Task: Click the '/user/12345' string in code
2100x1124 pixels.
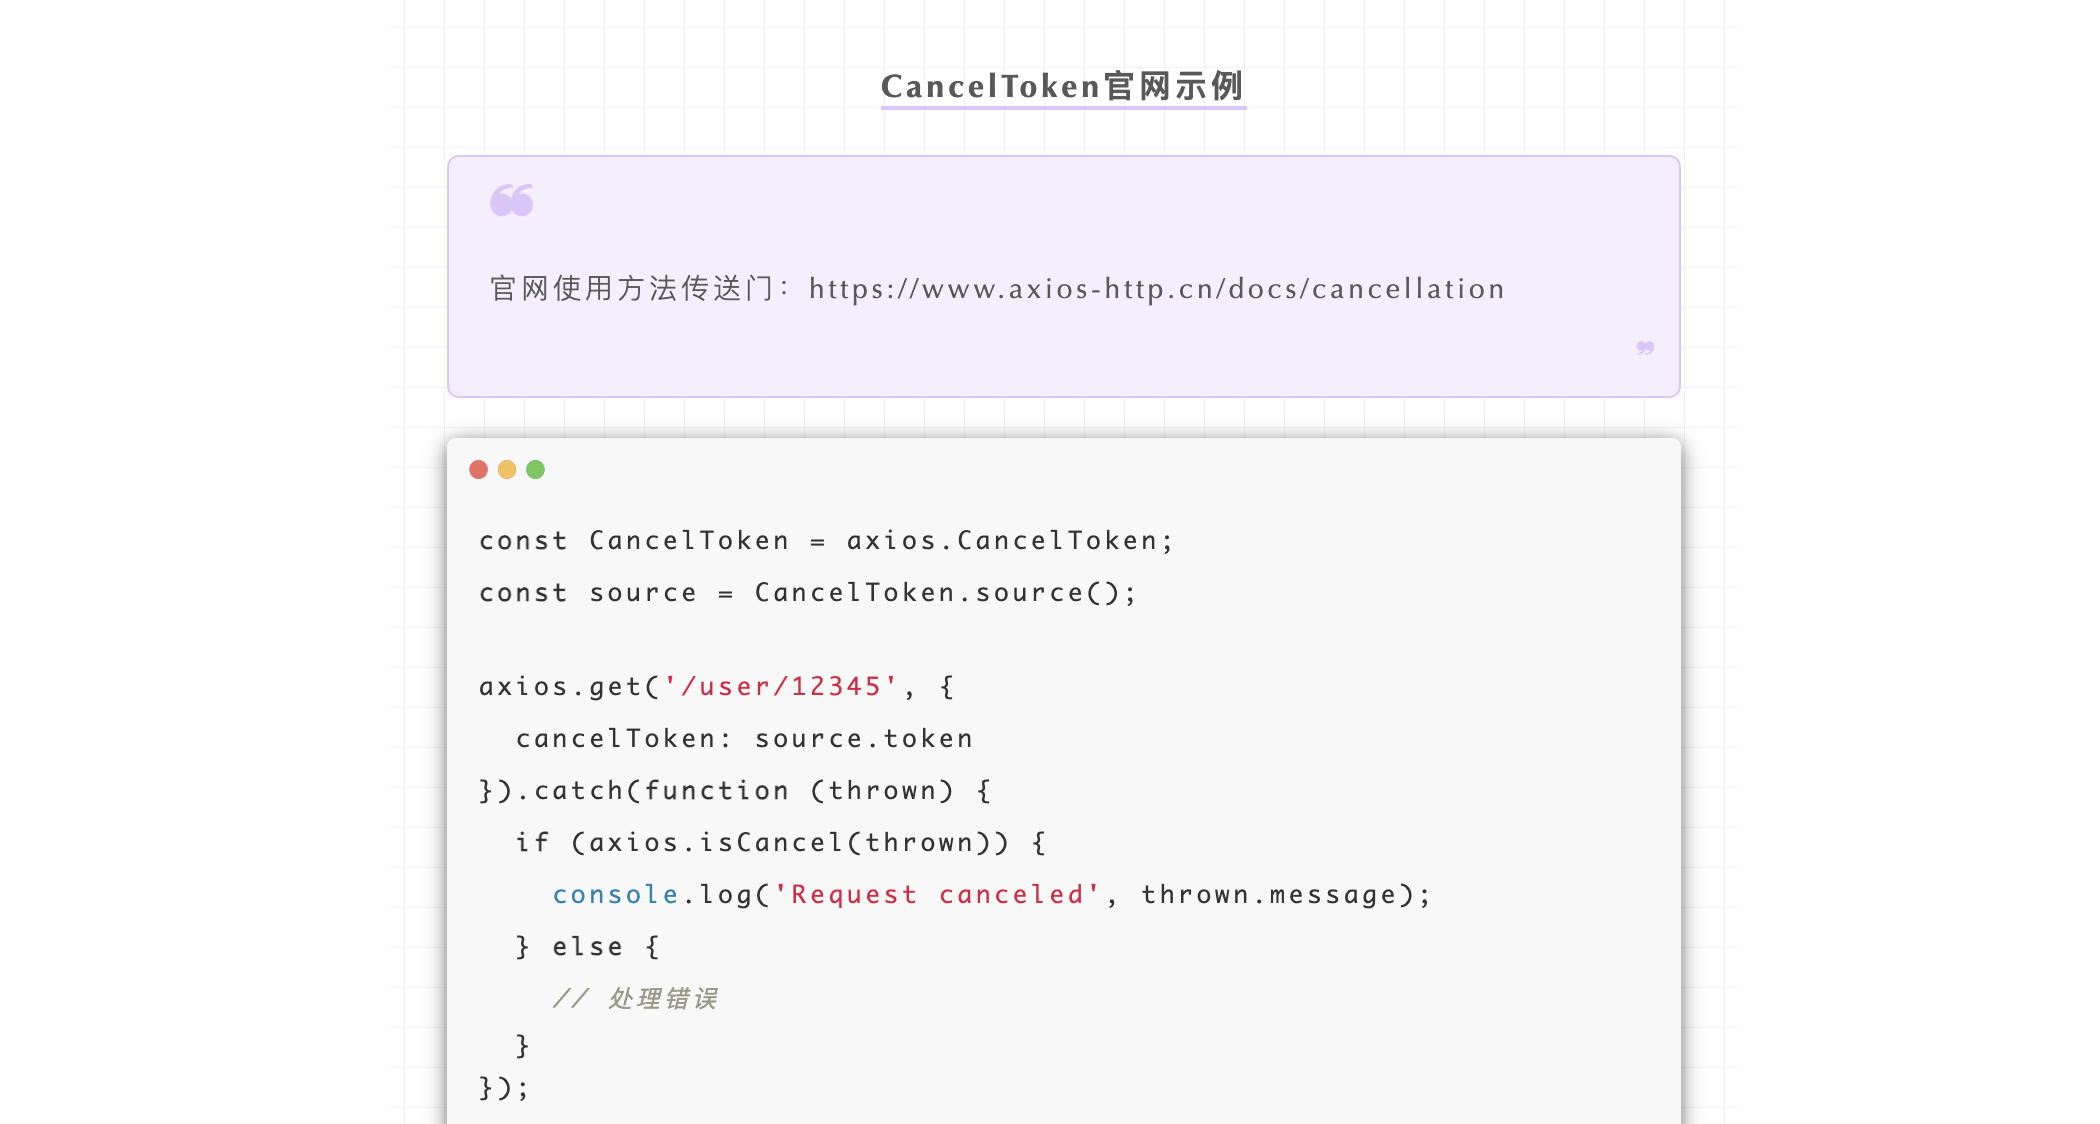Action: (x=781, y=687)
